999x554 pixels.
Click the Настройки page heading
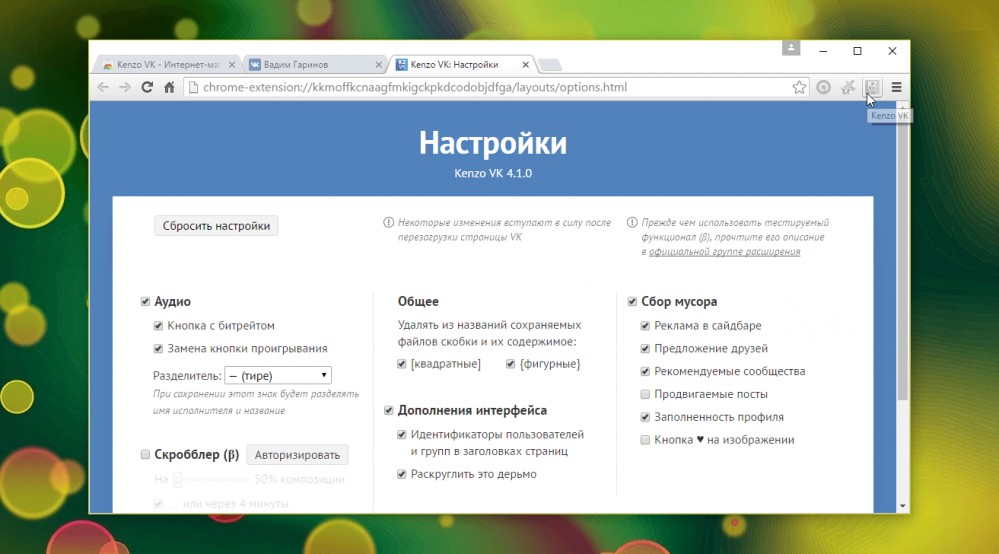492,143
